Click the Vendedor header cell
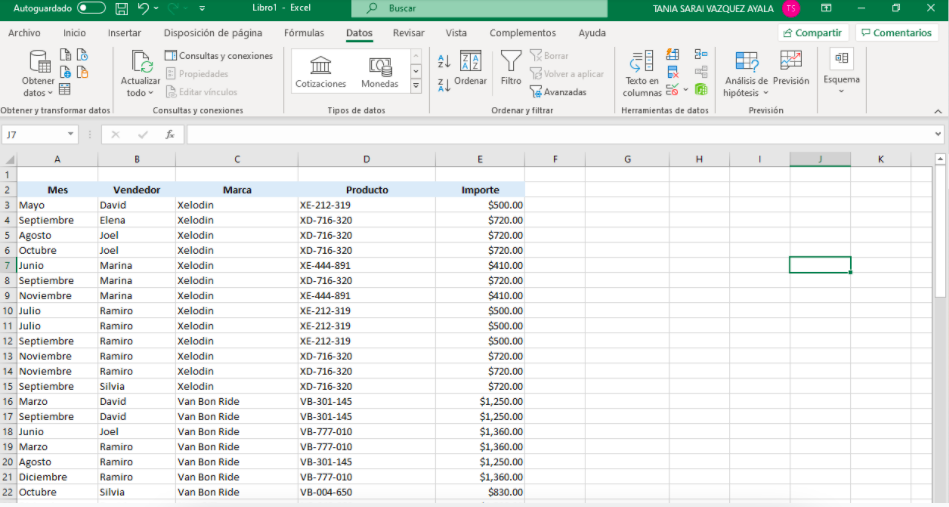 (x=137, y=189)
